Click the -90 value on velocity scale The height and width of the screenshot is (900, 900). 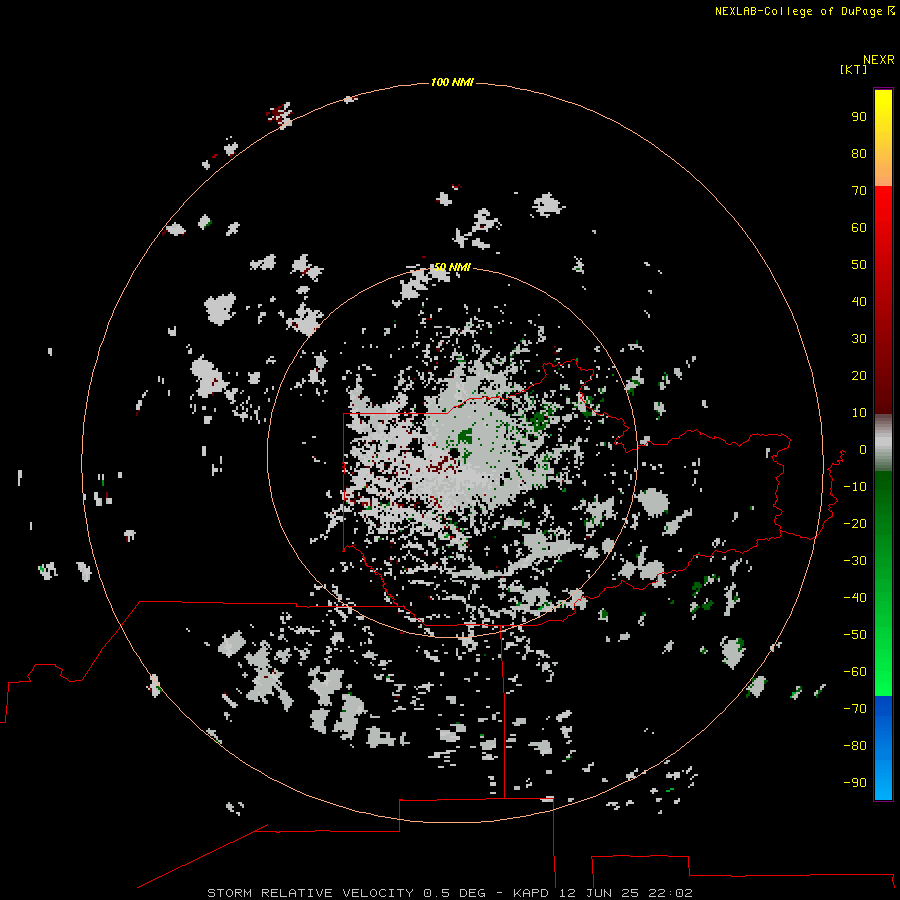pyautogui.click(x=855, y=783)
